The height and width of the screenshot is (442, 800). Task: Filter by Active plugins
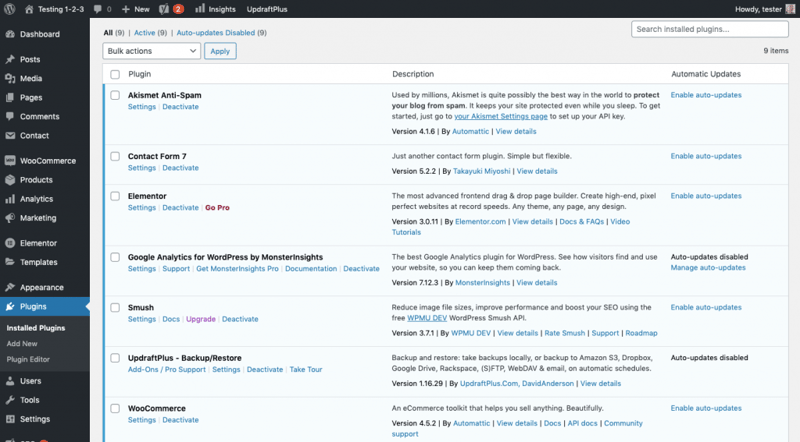(x=144, y=33)
